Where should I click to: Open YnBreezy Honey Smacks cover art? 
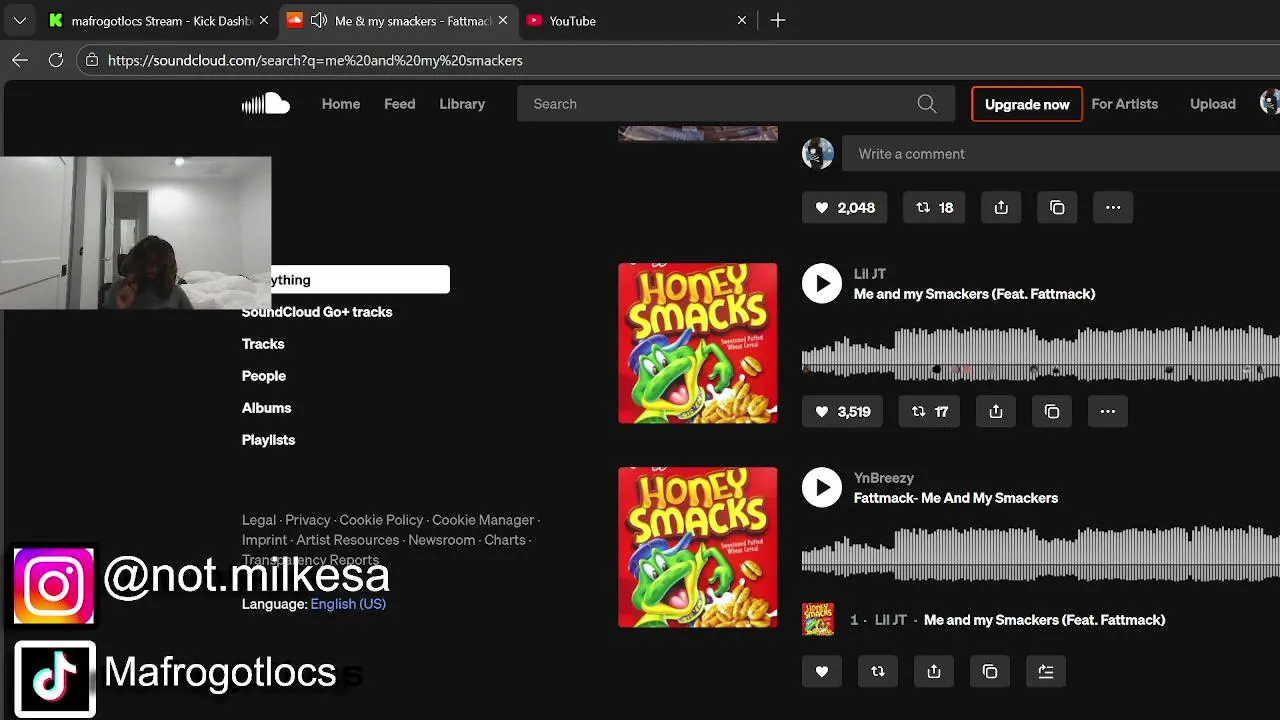[x=698, y=547]
